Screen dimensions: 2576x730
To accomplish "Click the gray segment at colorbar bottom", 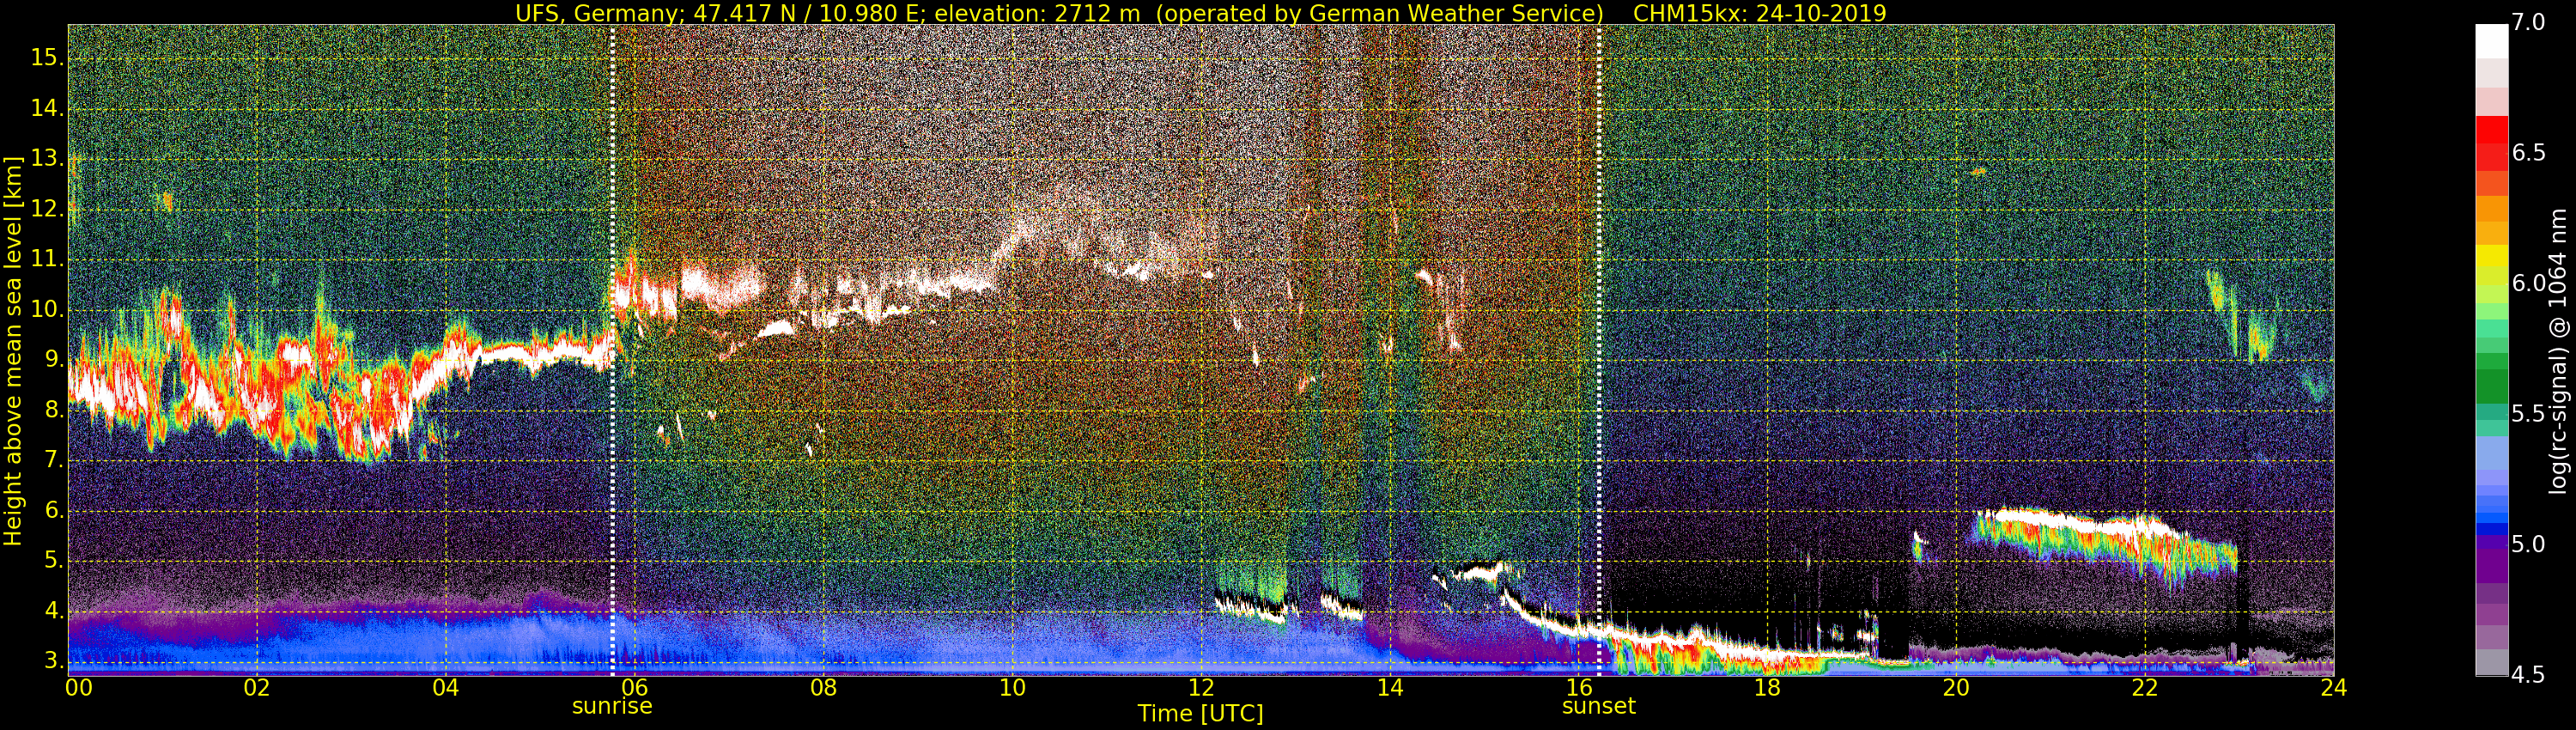I will (2491, 662).
